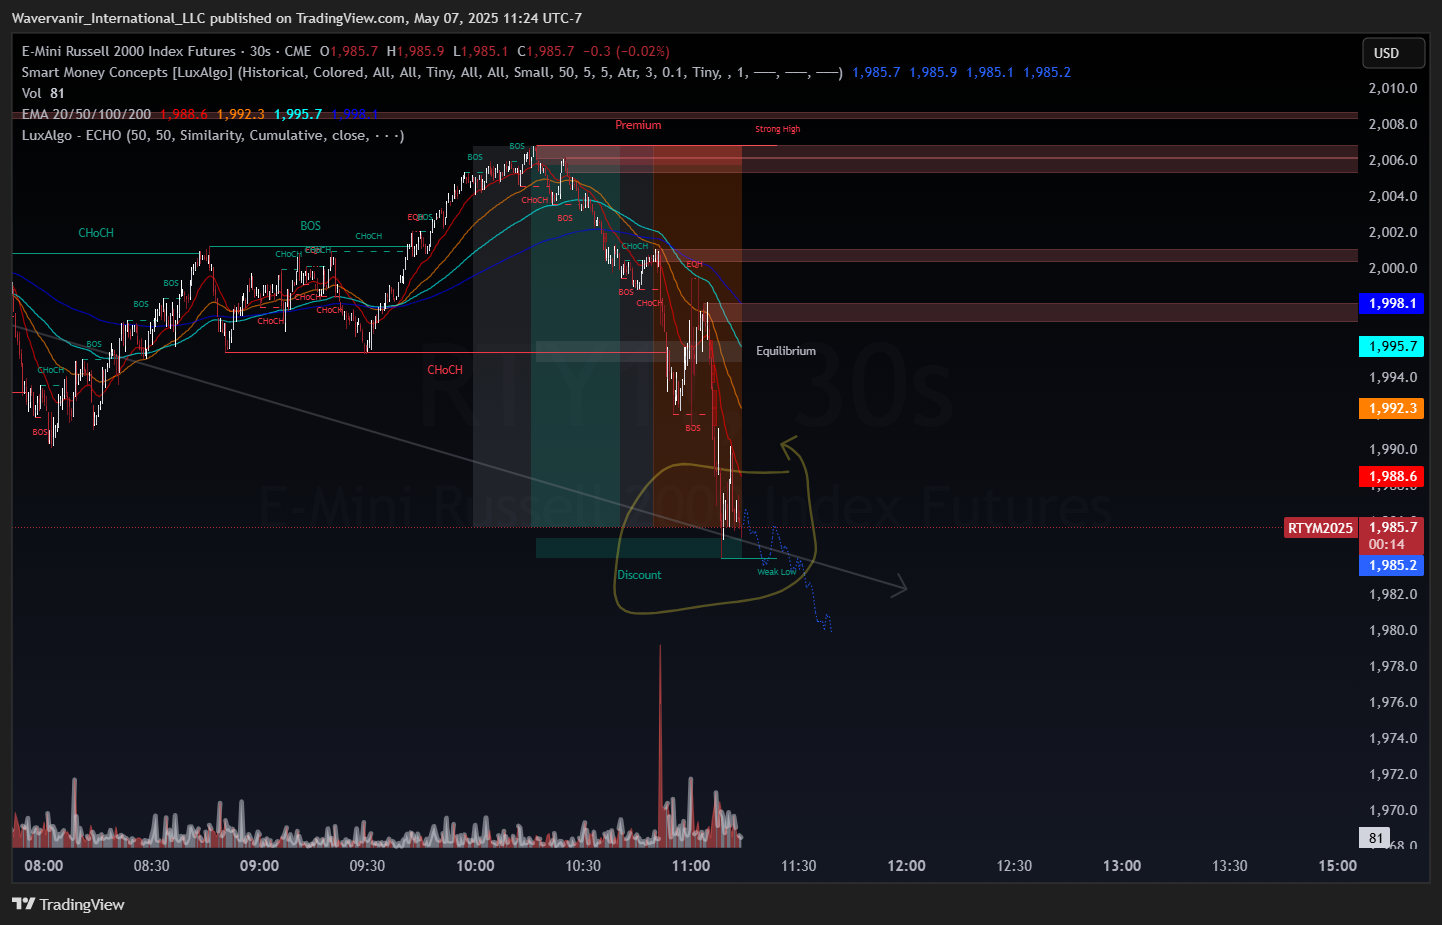Screen dimensions: 1442x925
Task: Click the Strong High label
Action: (x=777, y=129)
